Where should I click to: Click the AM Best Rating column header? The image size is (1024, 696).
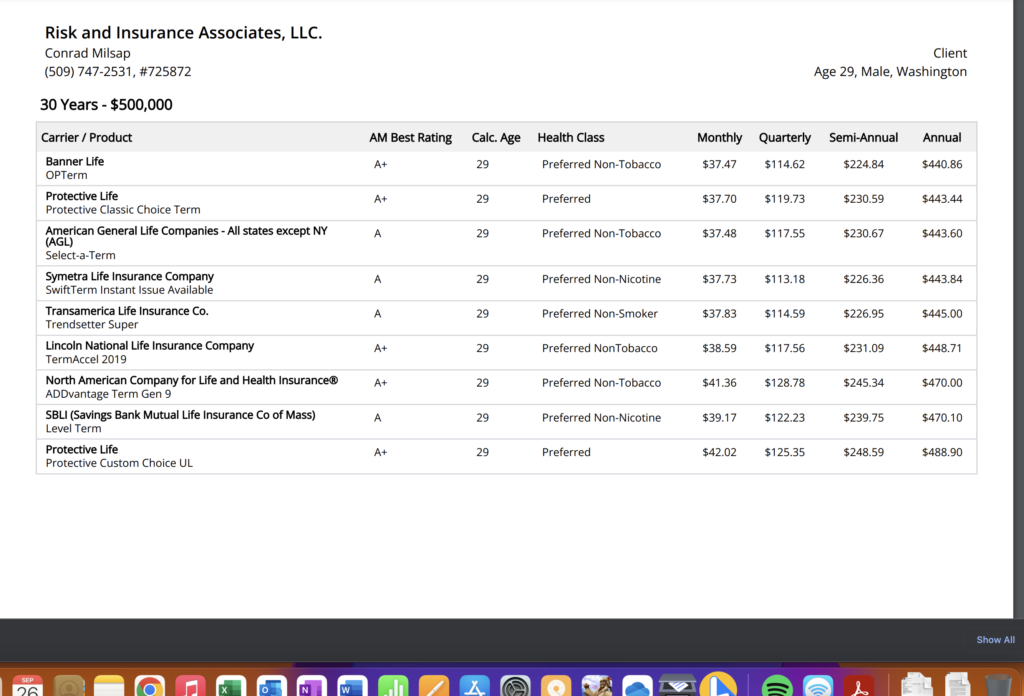(x=410, y=138)
